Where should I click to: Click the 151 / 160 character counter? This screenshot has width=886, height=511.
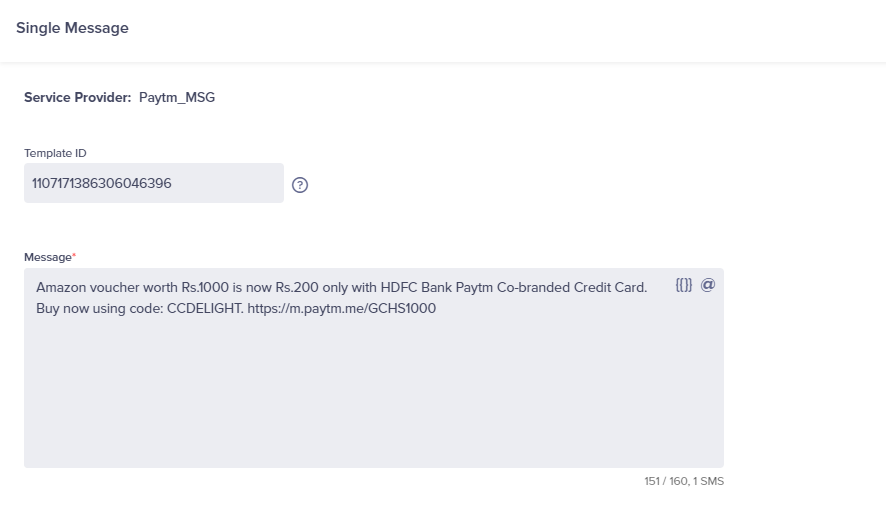coord(684,481)
